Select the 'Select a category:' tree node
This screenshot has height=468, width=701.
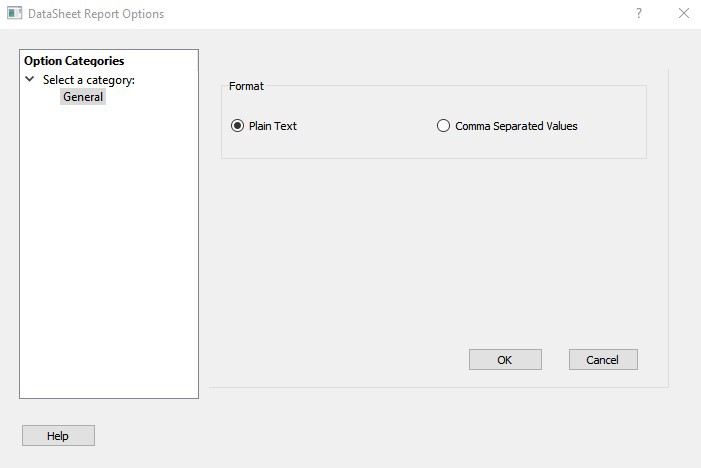[88, 80]
